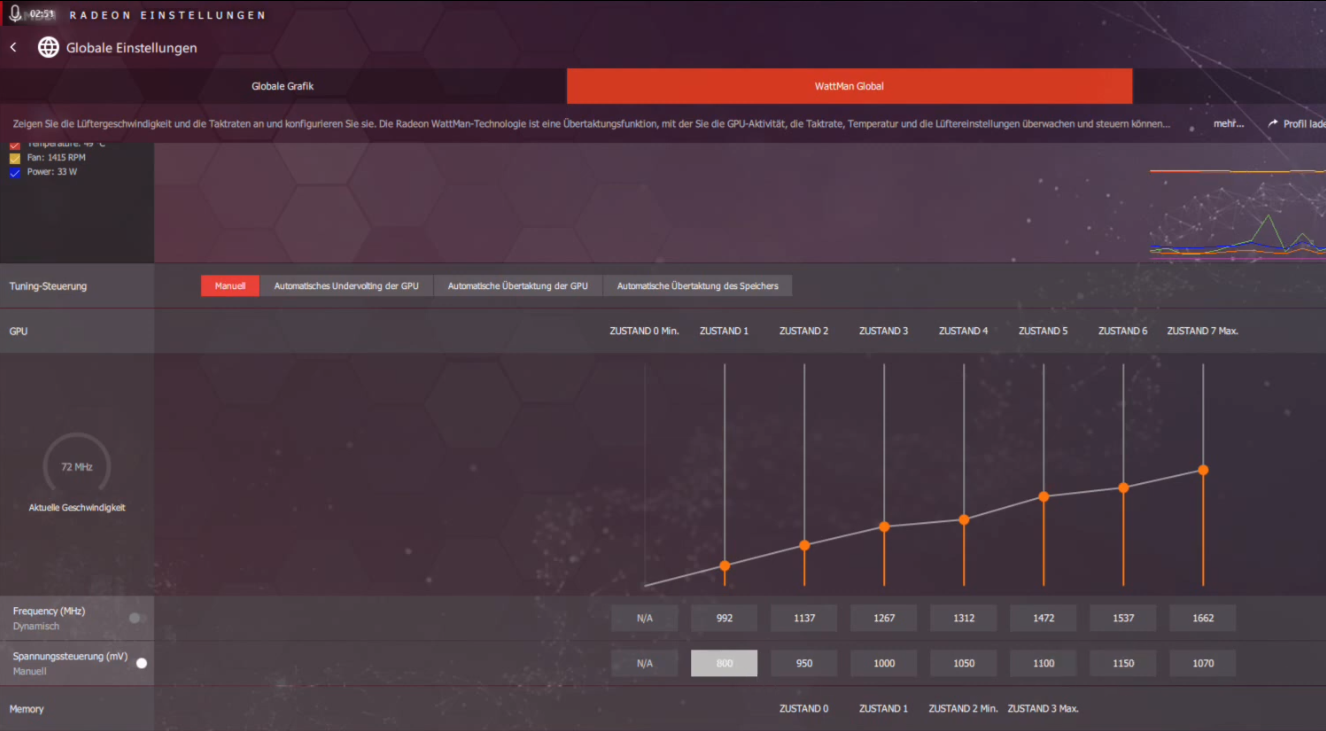
Task: Click the 1662 frequency field
Action: [x=1203, y=618]
